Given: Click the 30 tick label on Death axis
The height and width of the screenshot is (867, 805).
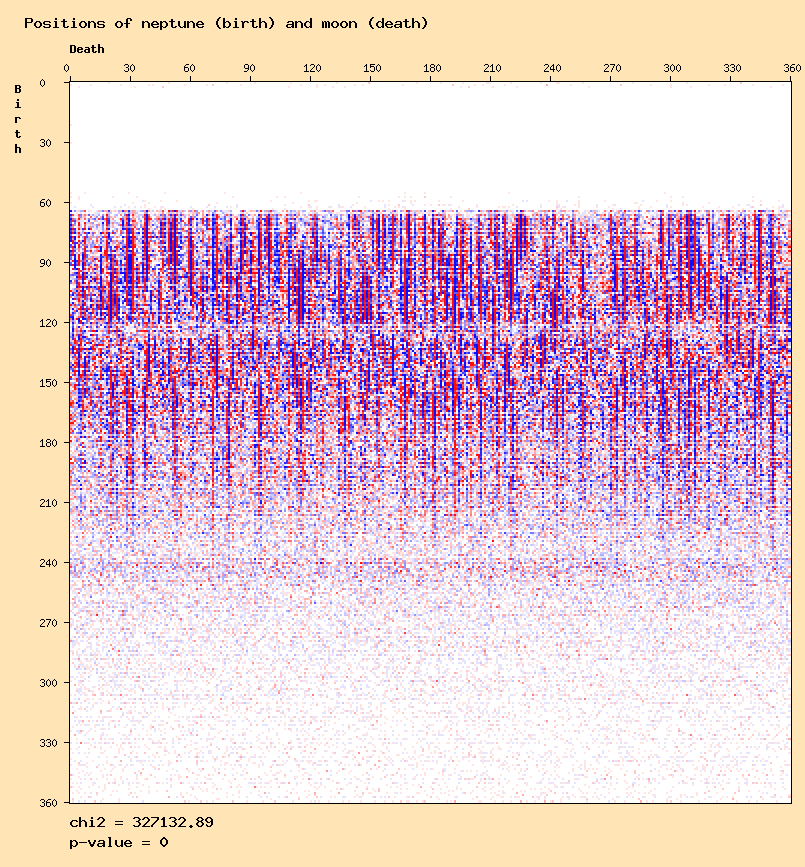Looking at the screenshot, I should [x=129, y=68].
